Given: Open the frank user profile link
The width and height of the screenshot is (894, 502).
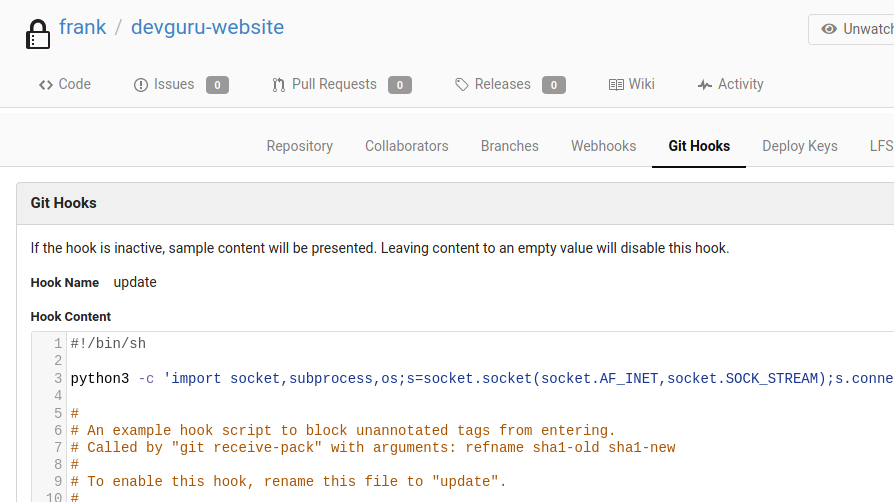Looking at the screenshot, I should [82, 27].
